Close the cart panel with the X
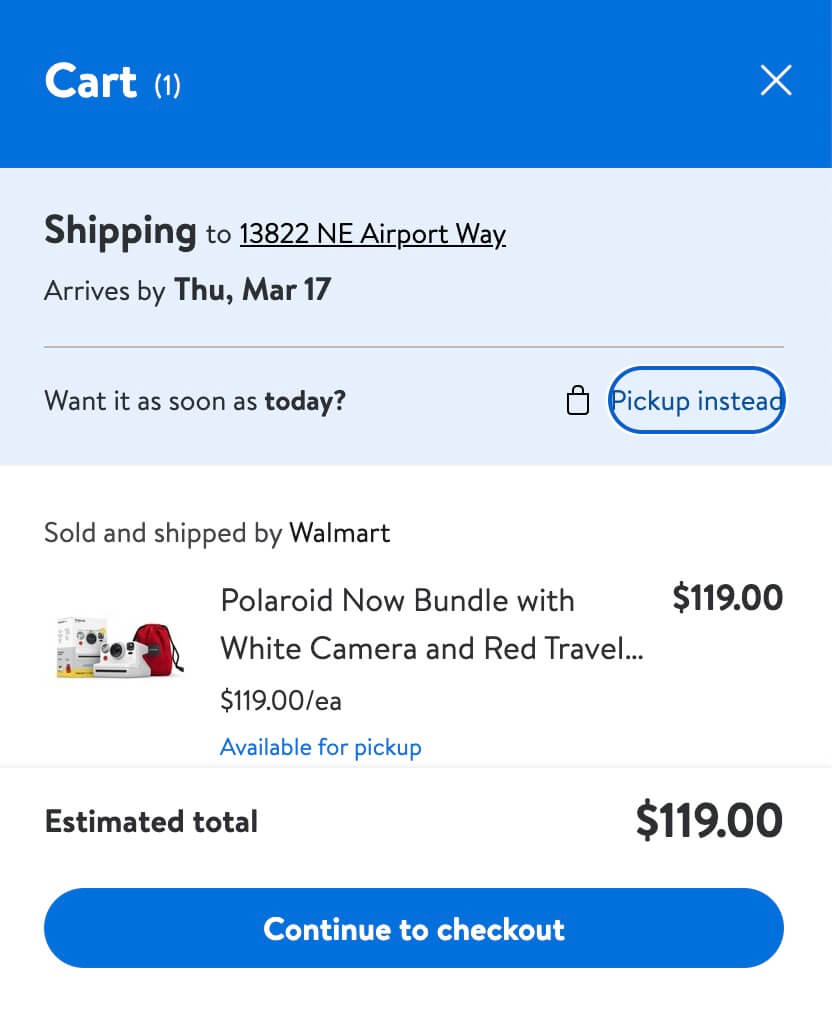Screen dimensions: 832x1012 point(776,81)
